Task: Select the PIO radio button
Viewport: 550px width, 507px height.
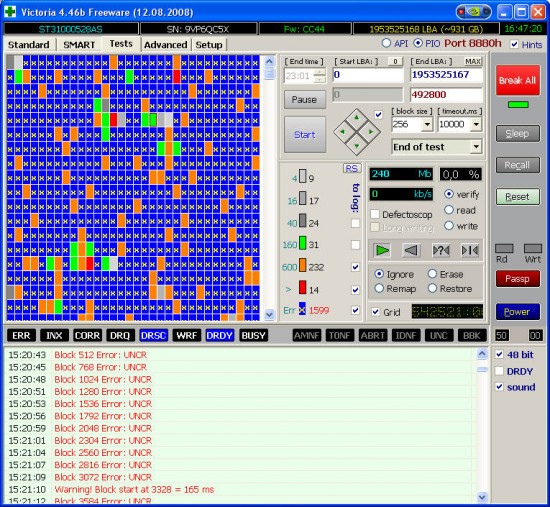Action: coord(418,43)
